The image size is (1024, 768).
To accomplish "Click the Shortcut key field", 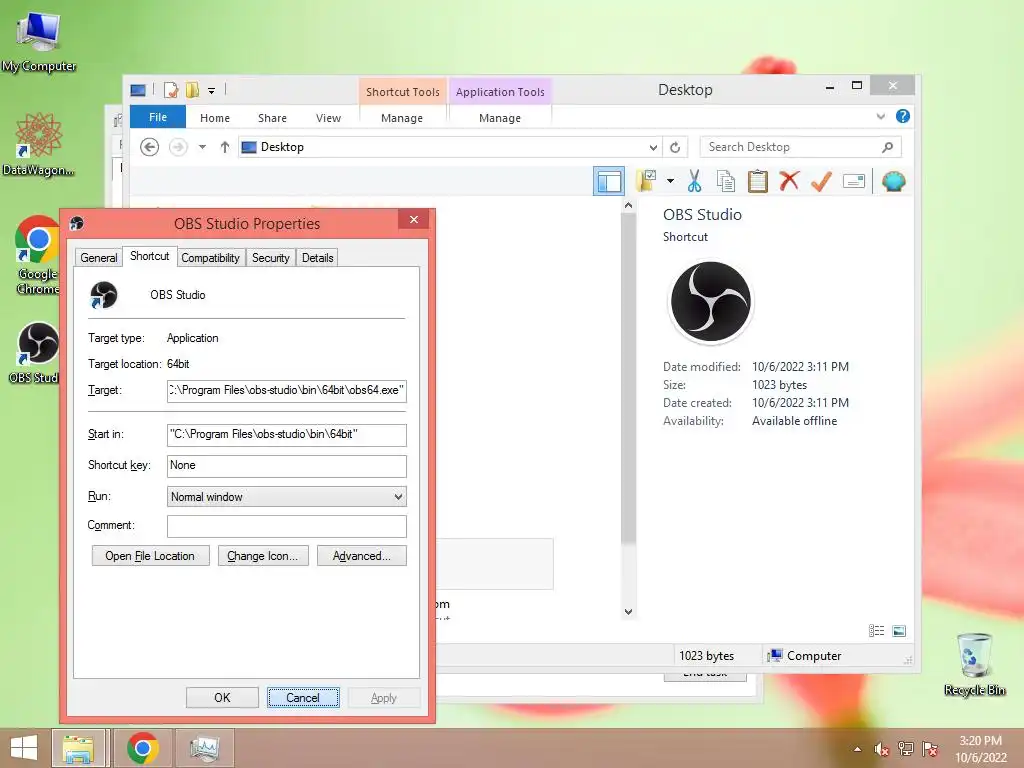I will pyautogui.click(x=287, y=466).
